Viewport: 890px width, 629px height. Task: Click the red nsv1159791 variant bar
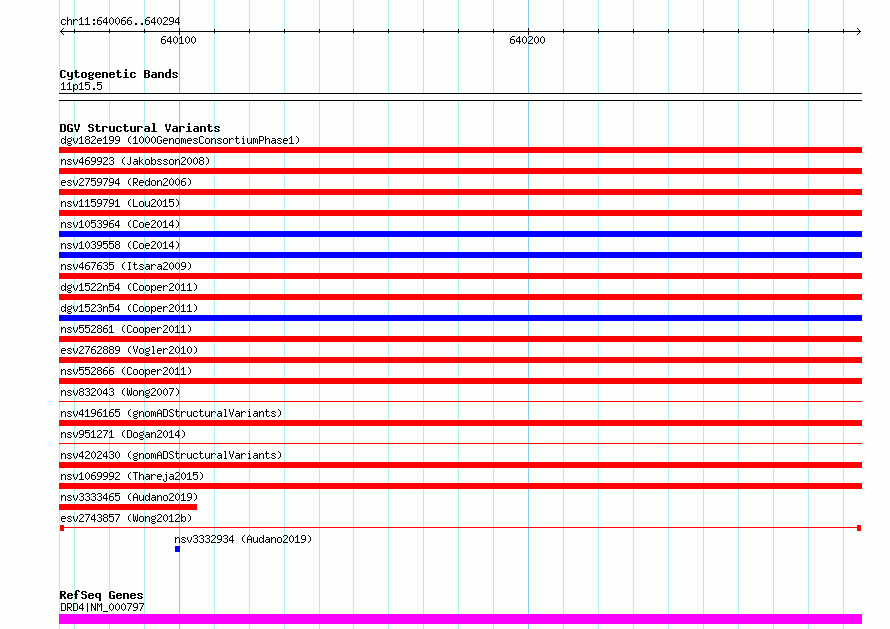(x=460, y=213)
